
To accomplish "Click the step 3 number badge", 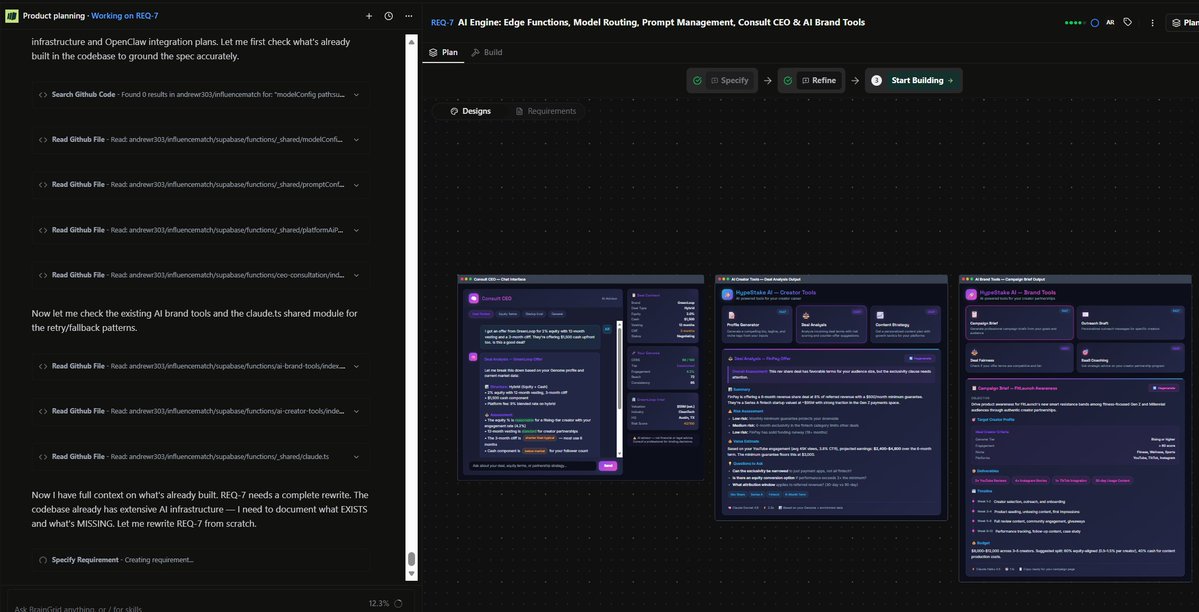I will [x=876, y=80].
